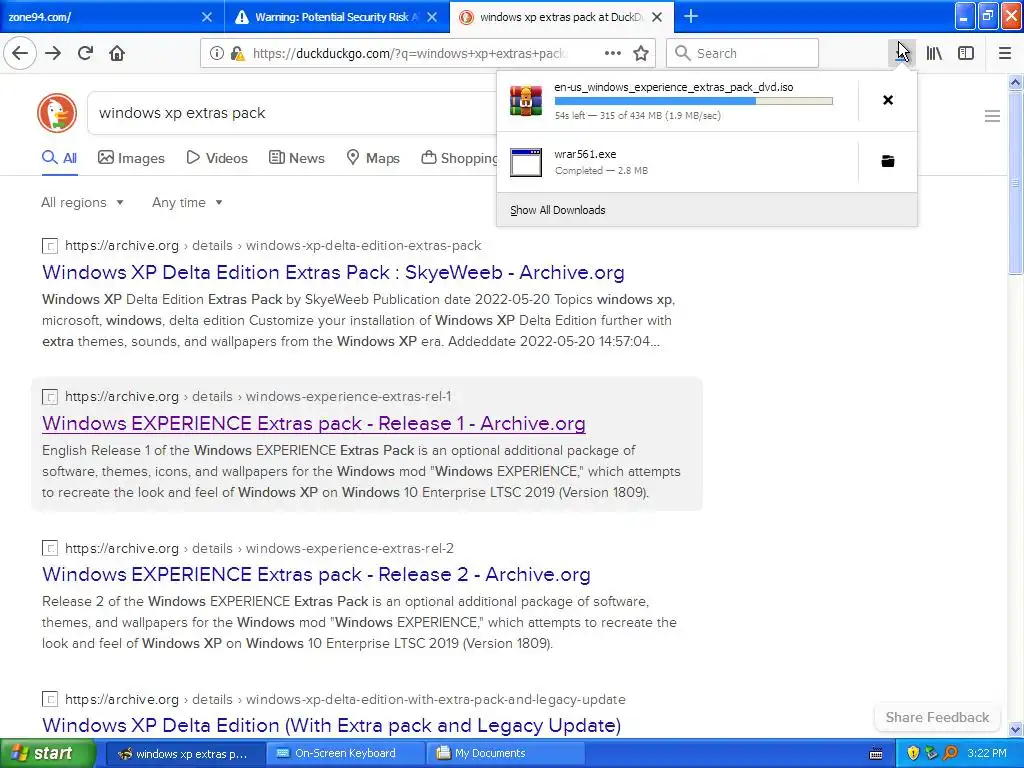
Task: Close the Security Risk warning tab
Action: [x=432, y=17]
